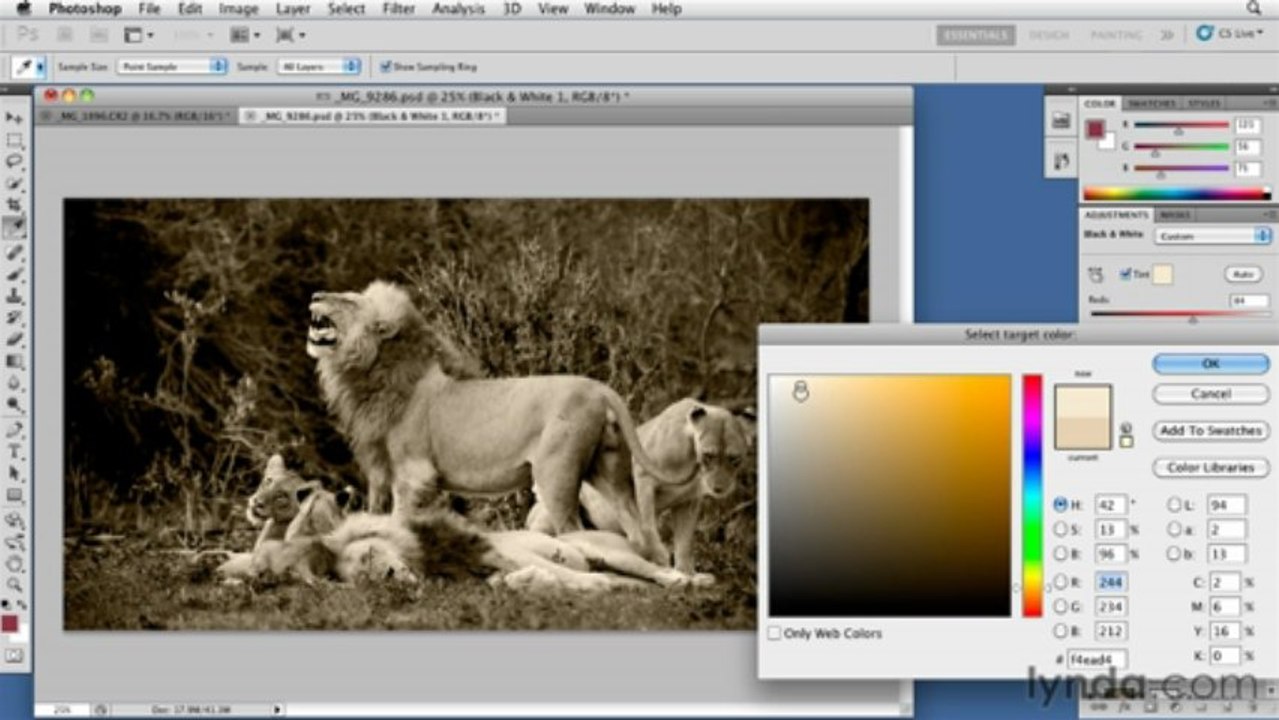Viewport: 1279px width, 720px height.
Task: Expand more workspaces chevron
Action: 1167,35
